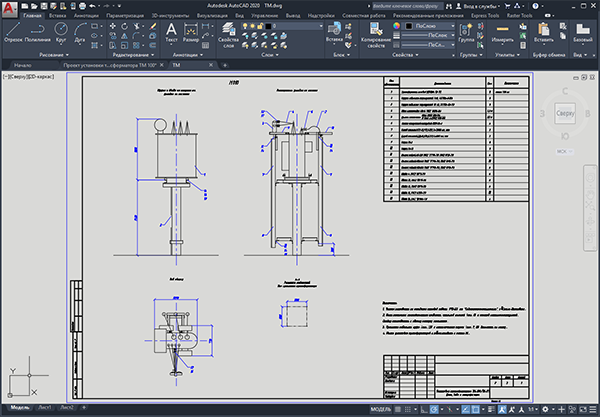Click the Rotate tool icon
Viewport: 600px width, 417px height.
[124, 26]
